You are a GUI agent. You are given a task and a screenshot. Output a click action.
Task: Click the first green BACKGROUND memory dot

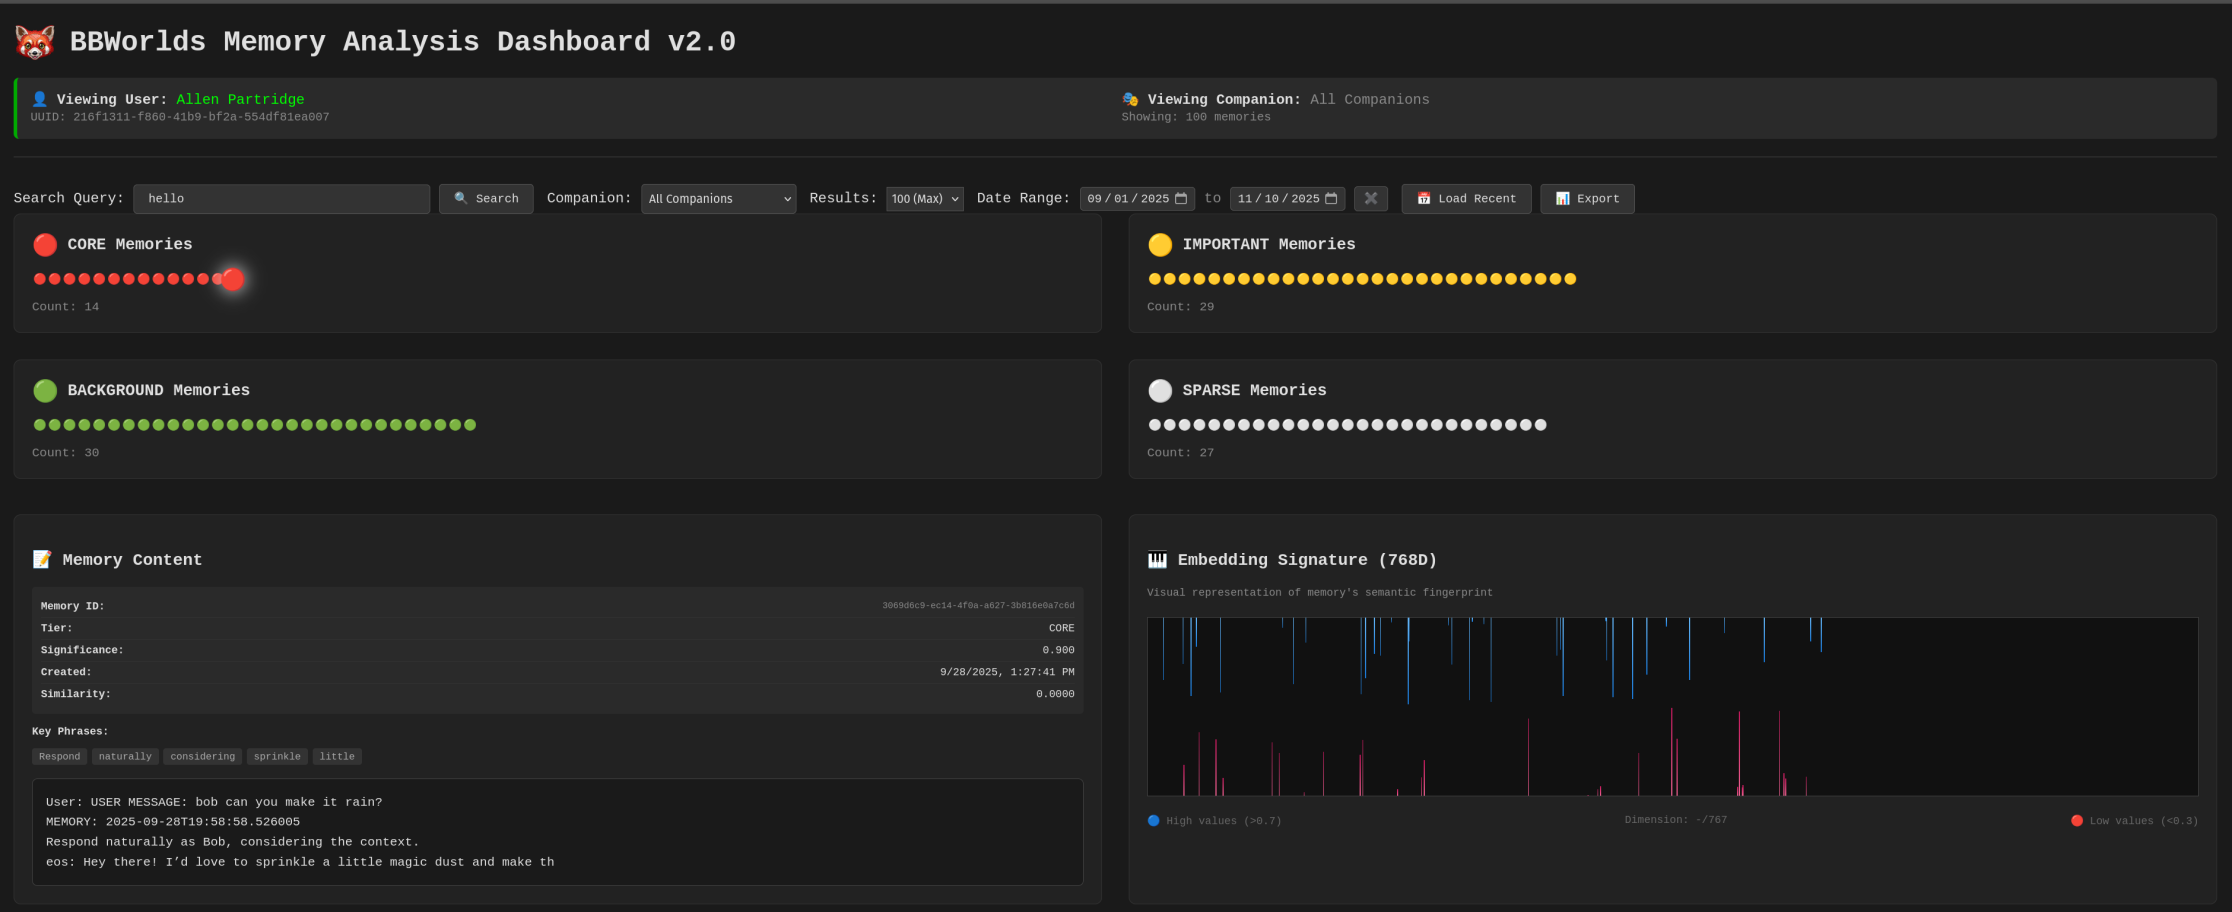40,425
